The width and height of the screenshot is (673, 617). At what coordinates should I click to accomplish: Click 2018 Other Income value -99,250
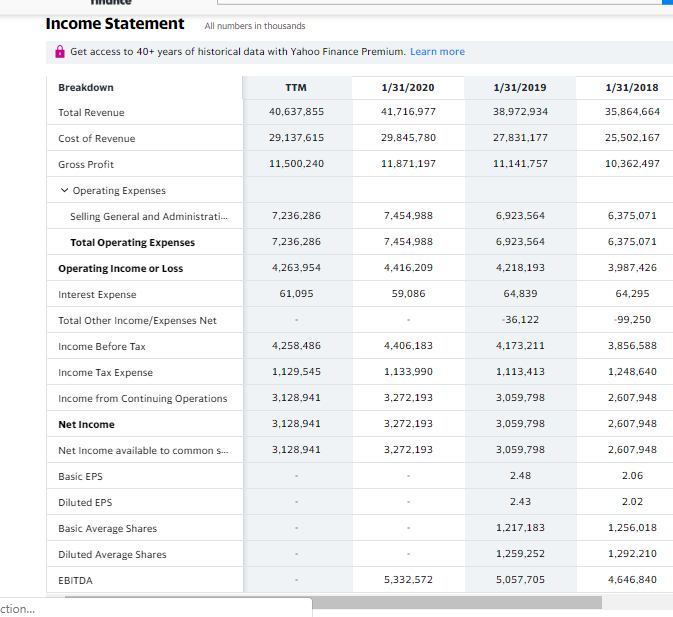(632, 320)
